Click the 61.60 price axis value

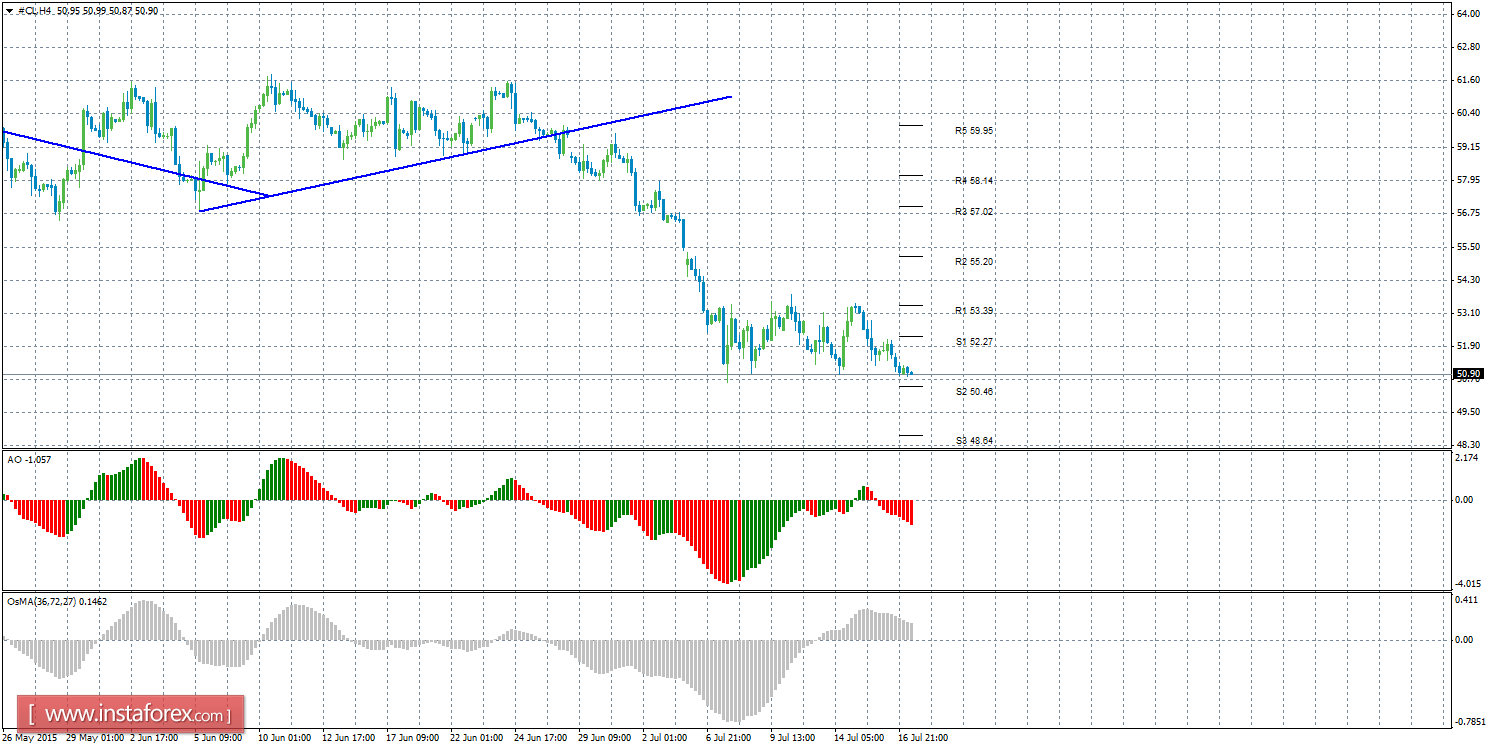pyautogui.click(x=1468, y=80)
